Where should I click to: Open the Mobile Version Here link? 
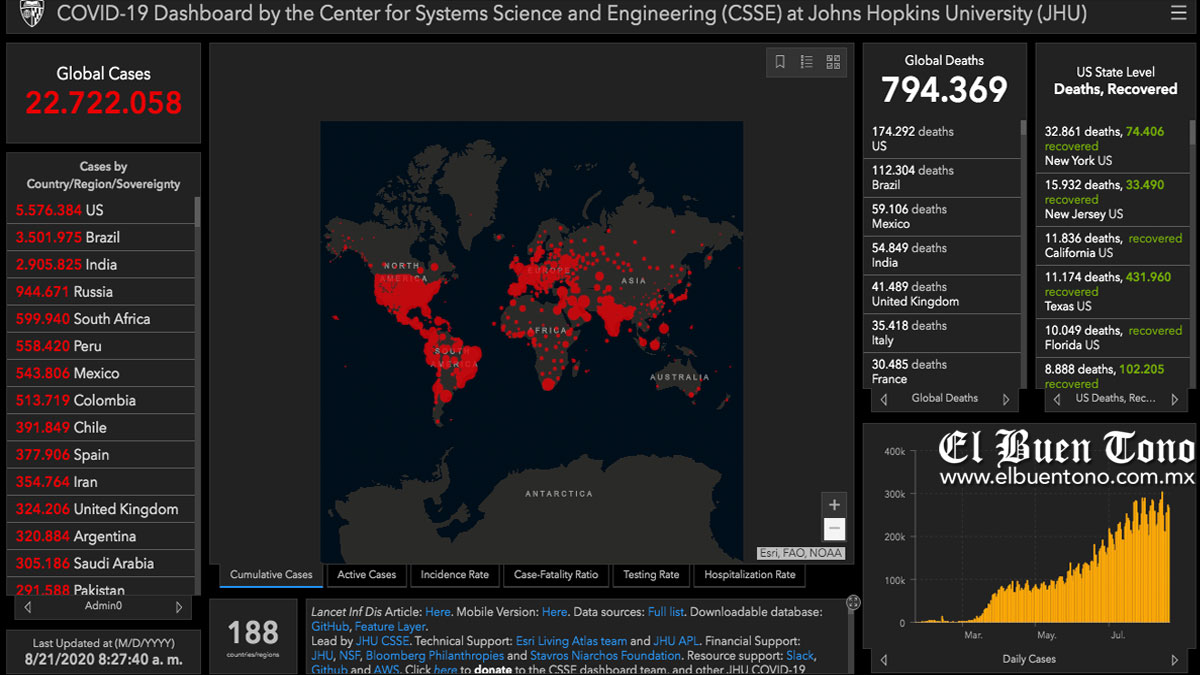pyautogui.click(x=554, y=612)
